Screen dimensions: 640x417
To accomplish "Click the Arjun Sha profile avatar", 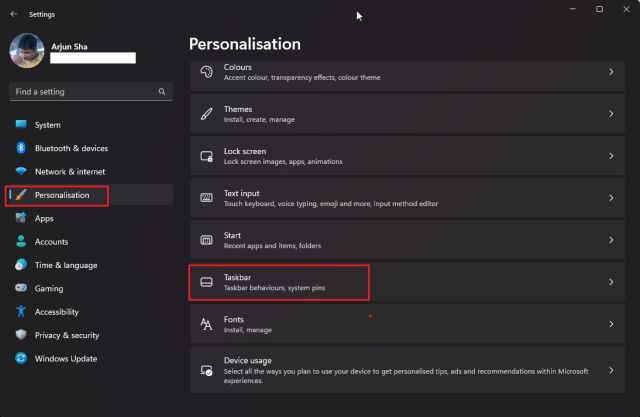I will coord(27,52).
